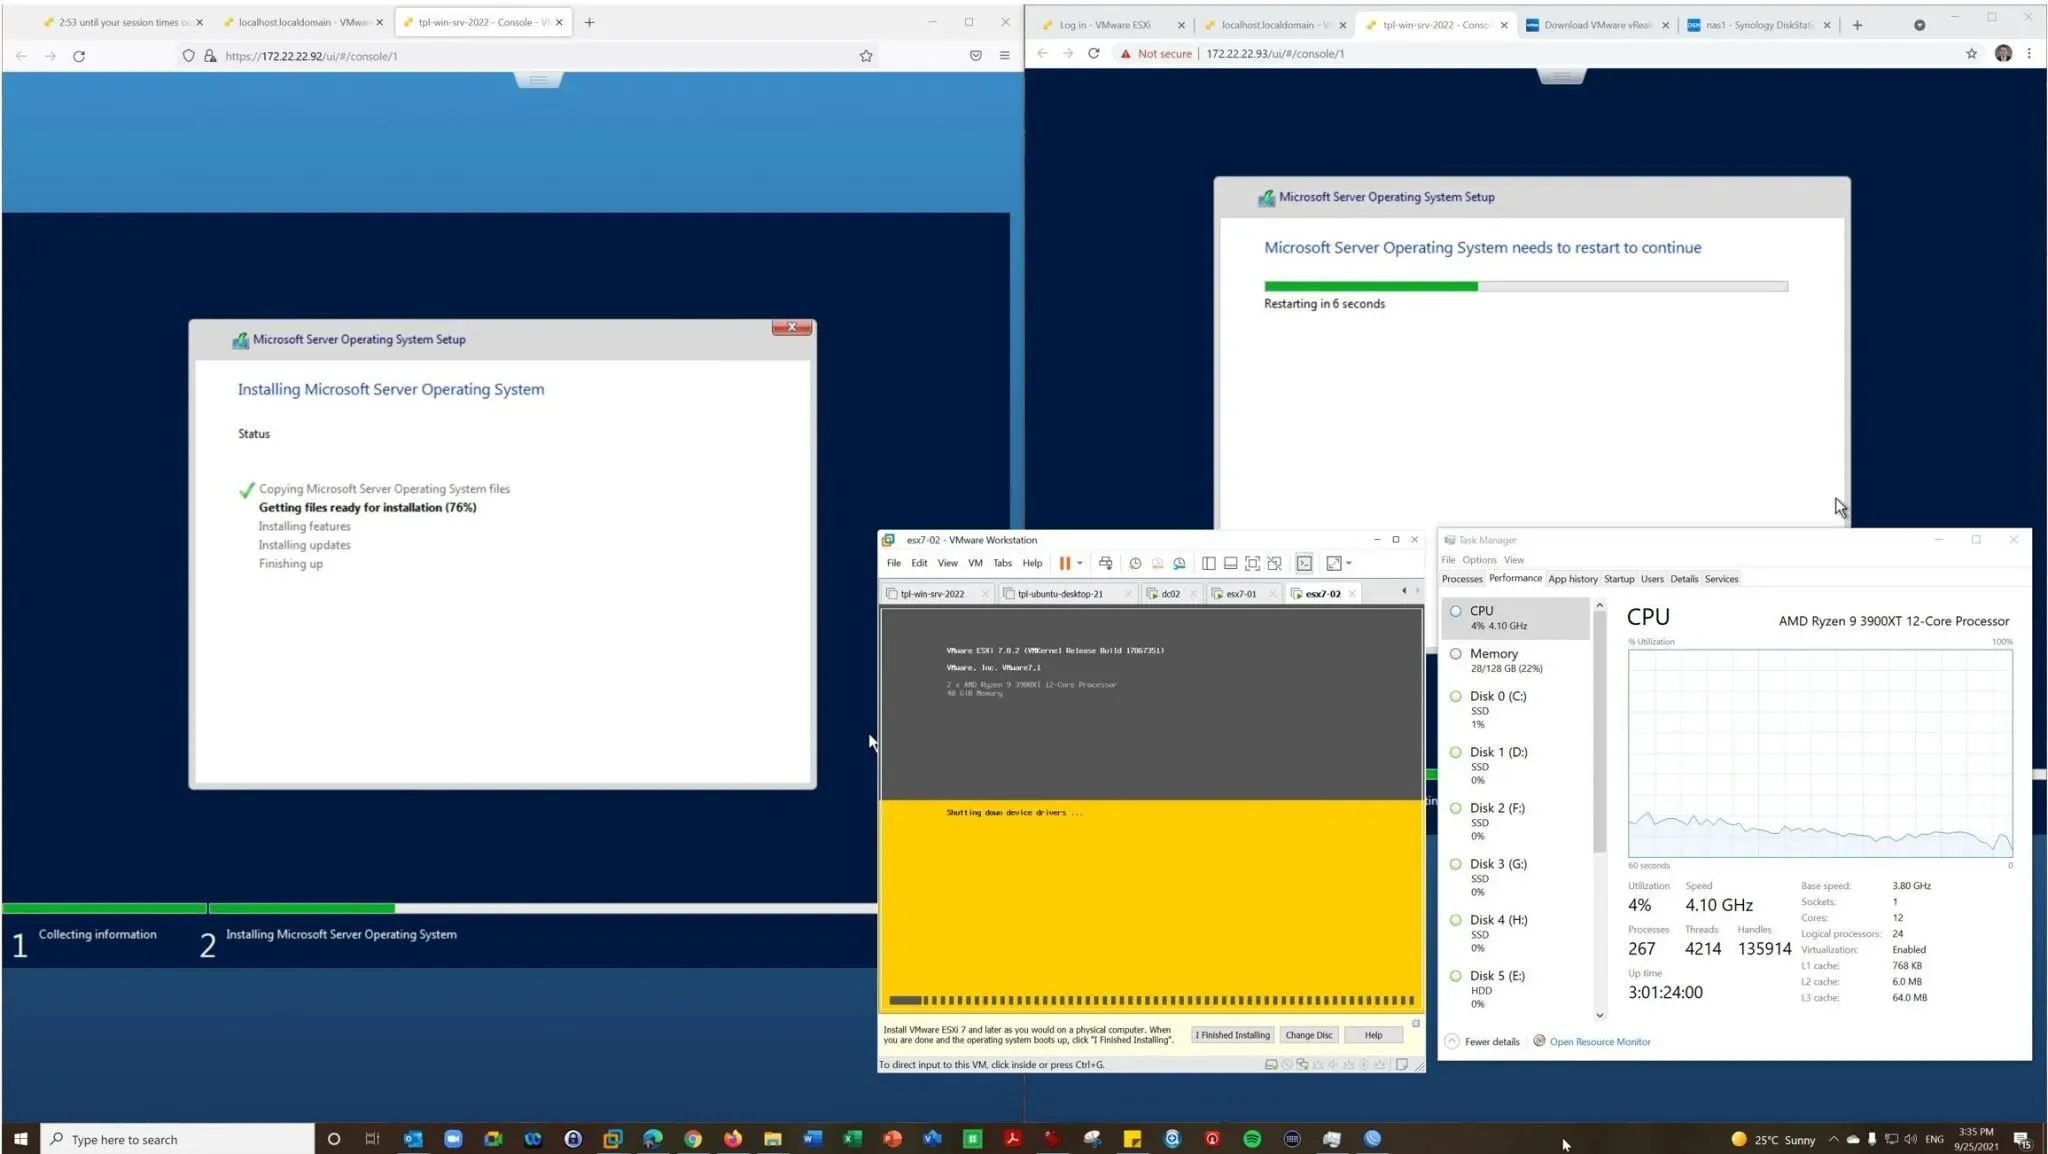Expand the stretch display dropdown arrow in VMware
This screenshot has height=1154, width=2048.
1349,563
